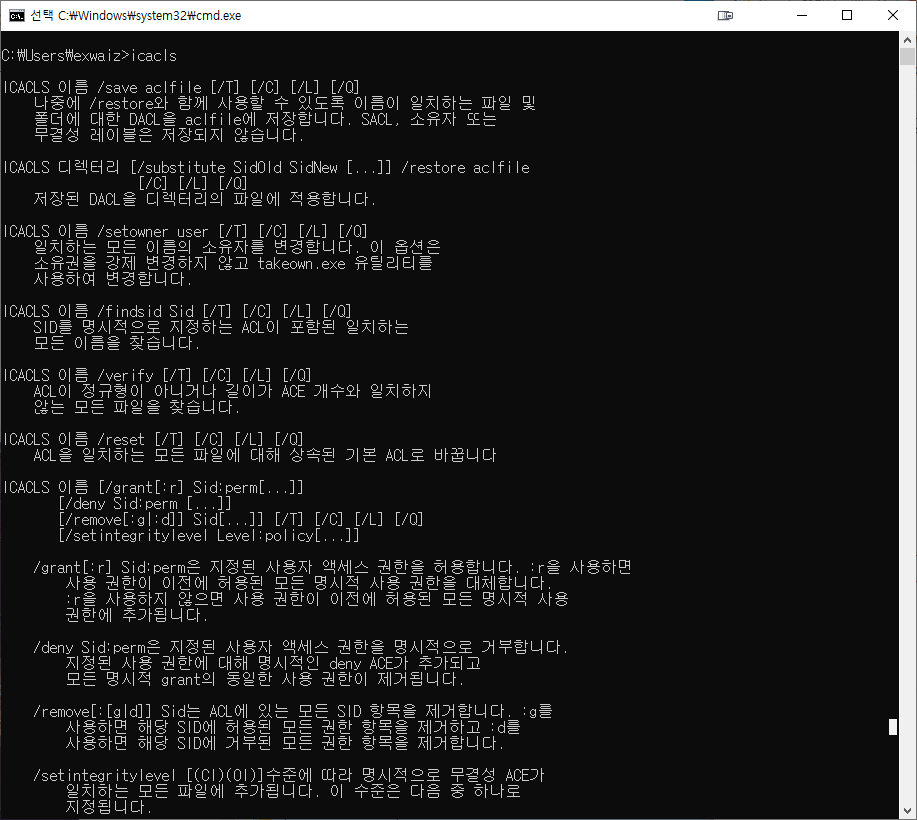Click the word 'takeown.exe'
The width and height of the screenshot is (917, 820).
(302, 263)
